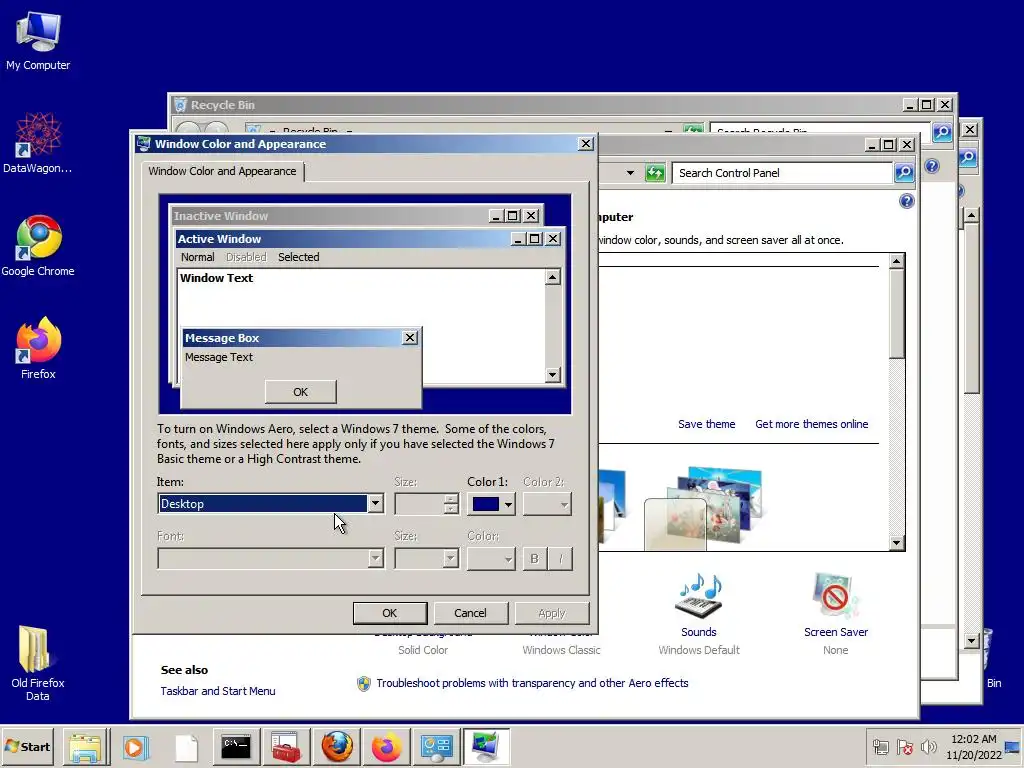The image size is (1024, 768).
Task: Click the Recycle Bin window title bar icon
Action: (181, 105)
